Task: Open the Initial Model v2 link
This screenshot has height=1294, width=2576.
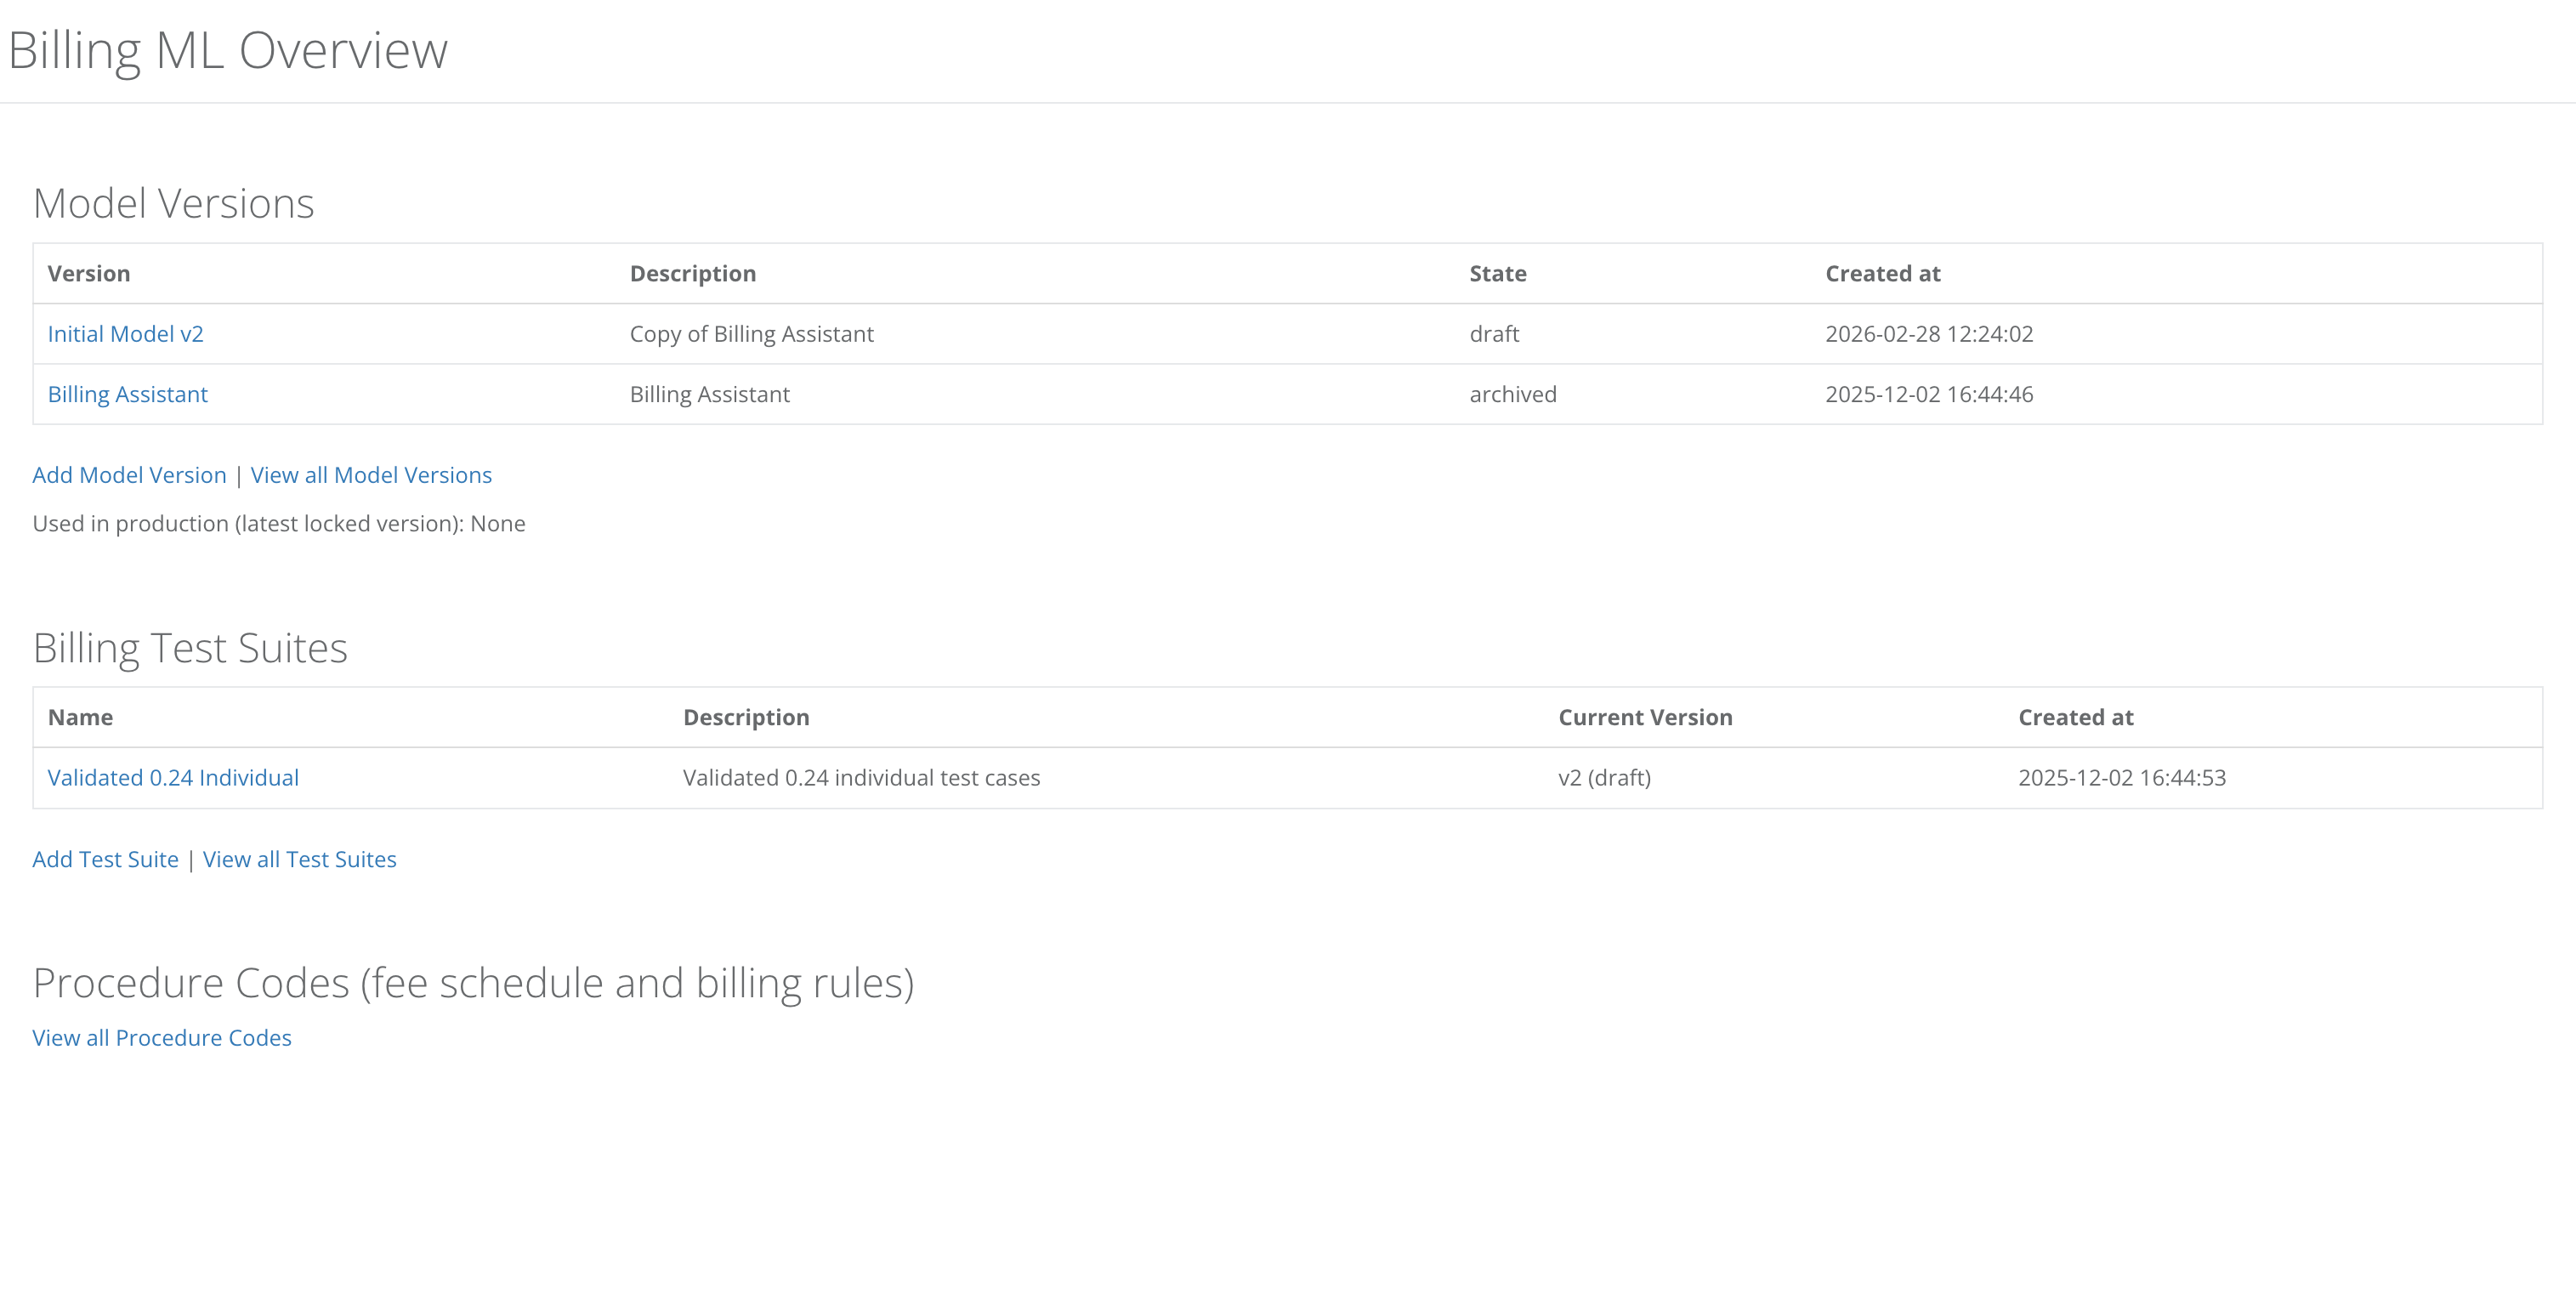Action: (125, 334)
